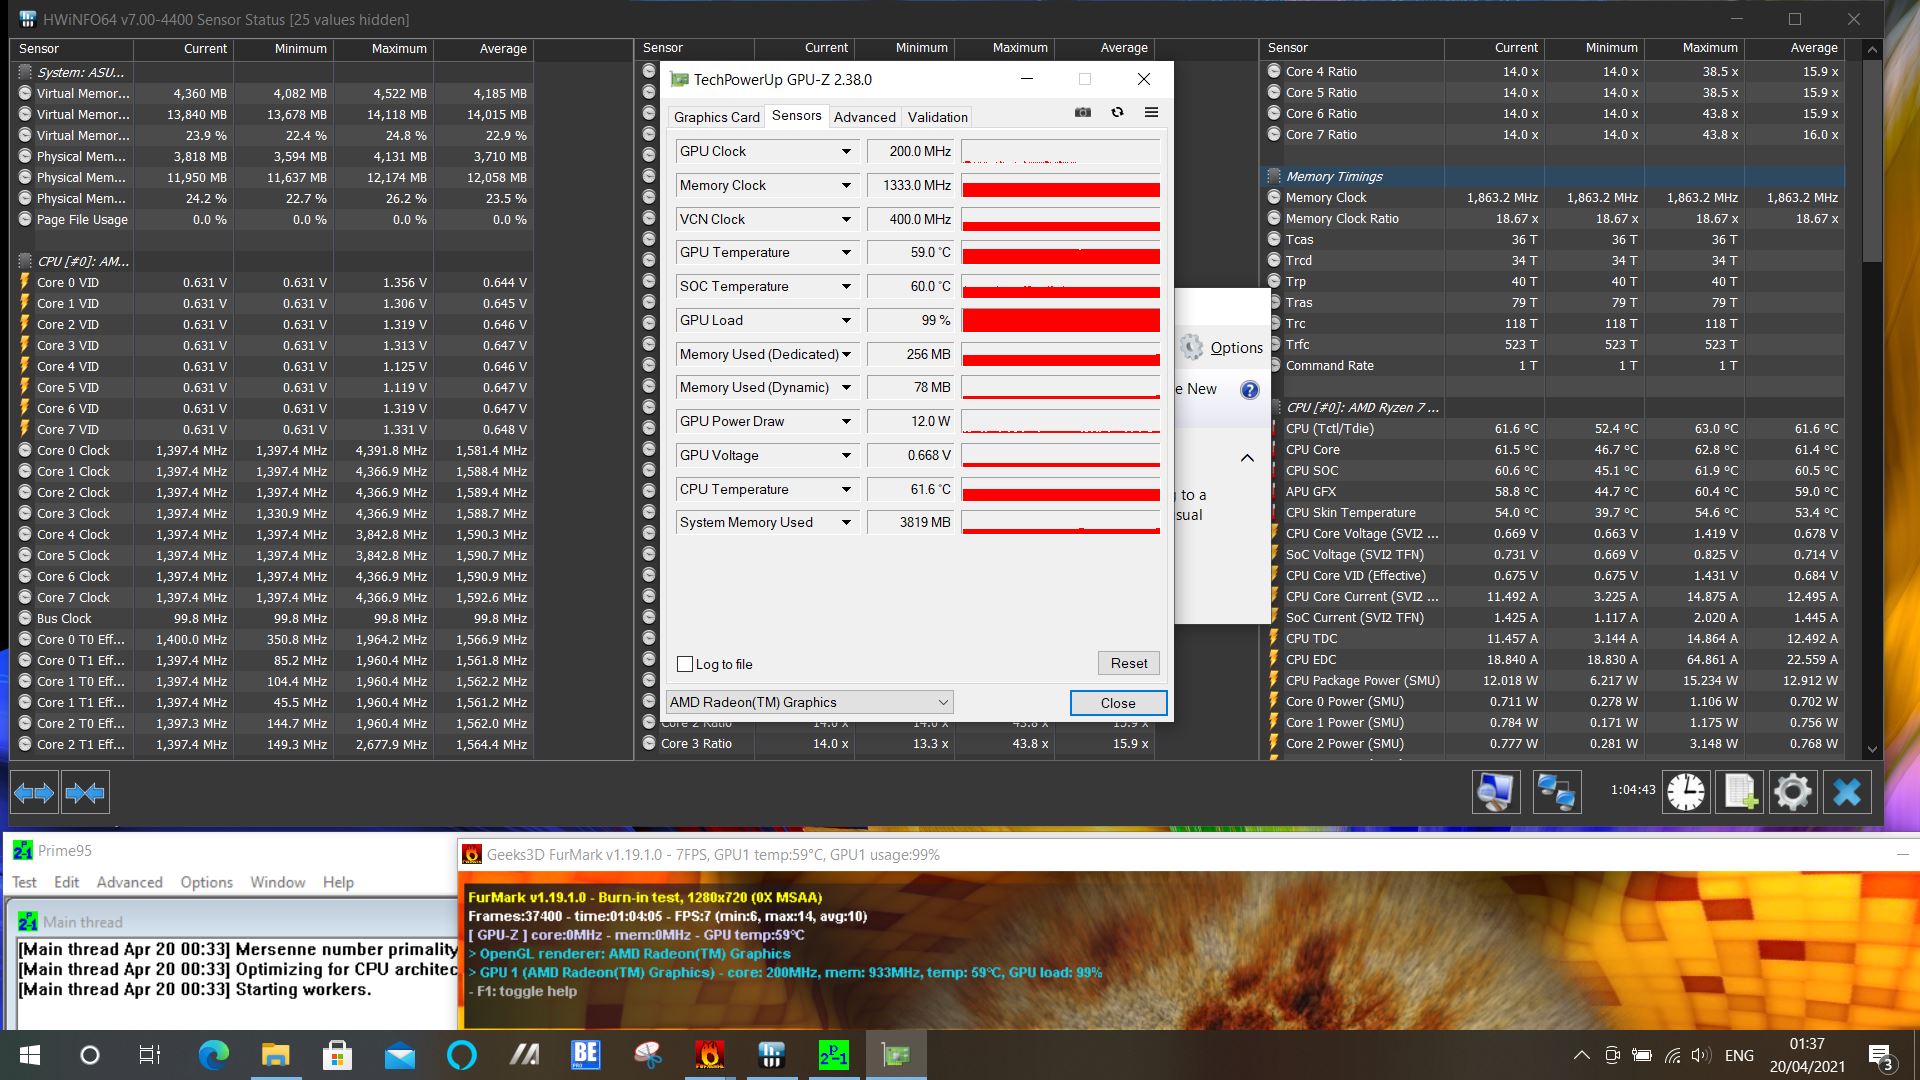Click HWiNFO expand columns arrows icon
The width and height of the screenshot is (1920, 1080).
pos(34,793)
